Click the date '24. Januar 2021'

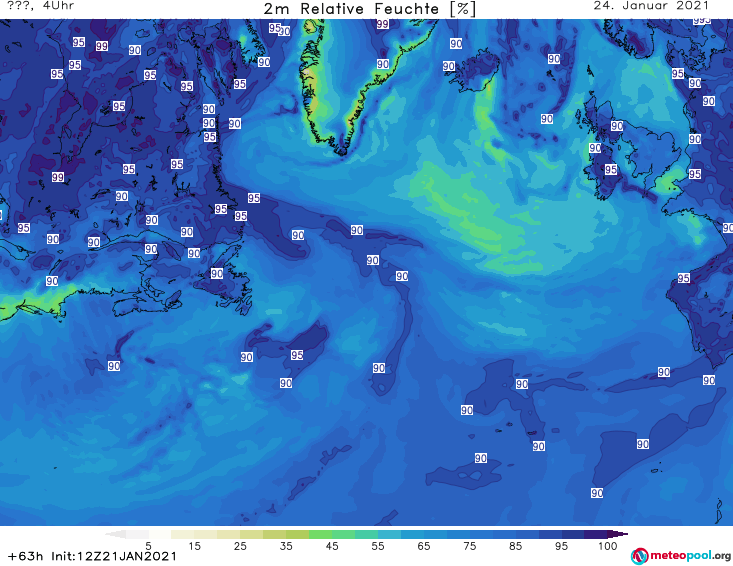coord(651,6)
